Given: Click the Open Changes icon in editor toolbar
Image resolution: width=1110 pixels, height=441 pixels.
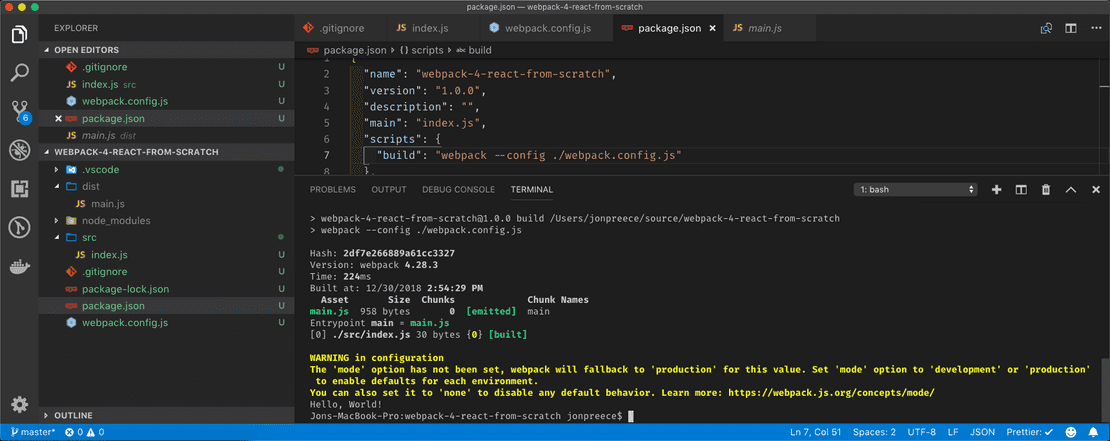Looking at the screenshot, I should point(1046,29).
